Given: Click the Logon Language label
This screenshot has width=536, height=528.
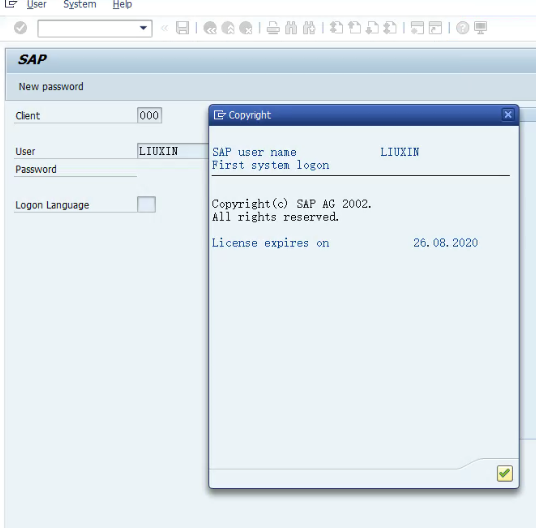Looking at the screenshot, I should [x=52, y=205].
